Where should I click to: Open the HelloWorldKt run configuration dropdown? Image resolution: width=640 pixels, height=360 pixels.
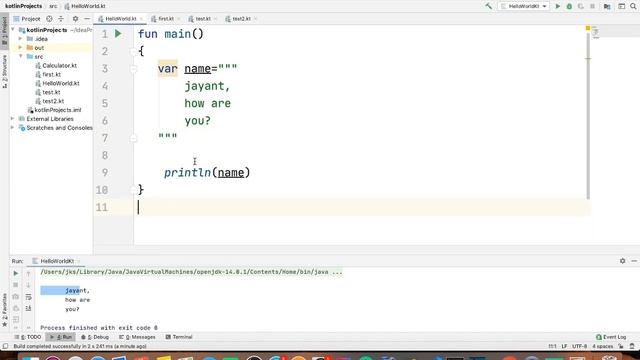coord(524,6)
